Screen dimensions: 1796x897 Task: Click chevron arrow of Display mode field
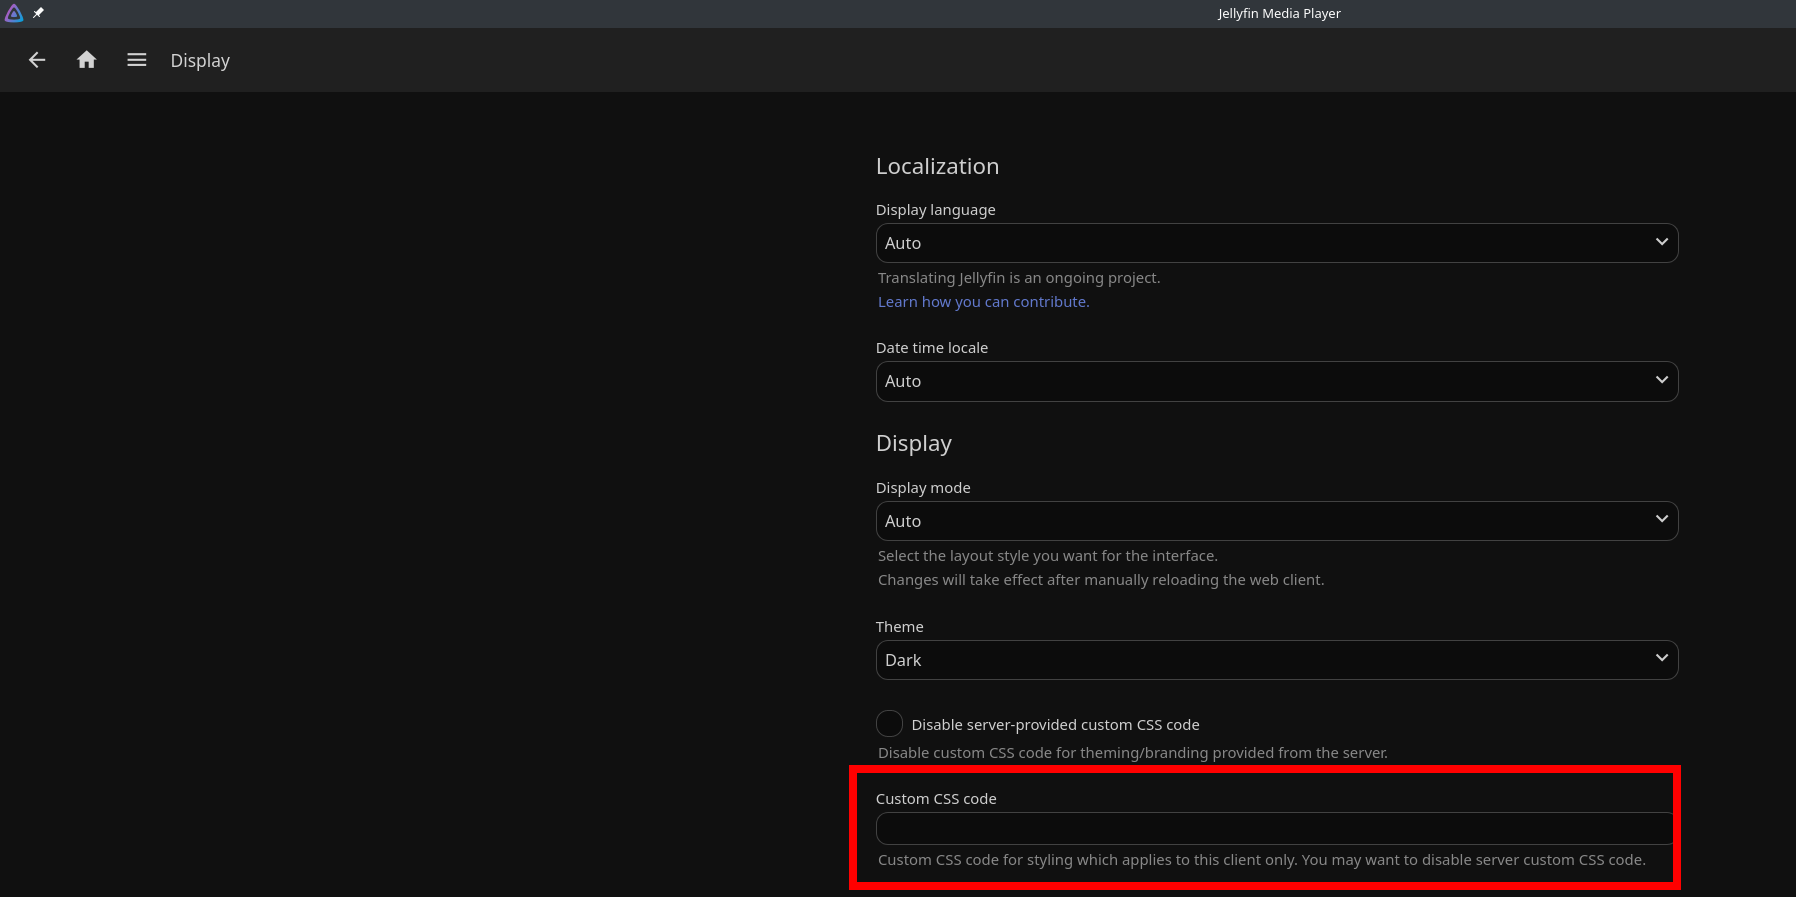(x=1661, y=519)
